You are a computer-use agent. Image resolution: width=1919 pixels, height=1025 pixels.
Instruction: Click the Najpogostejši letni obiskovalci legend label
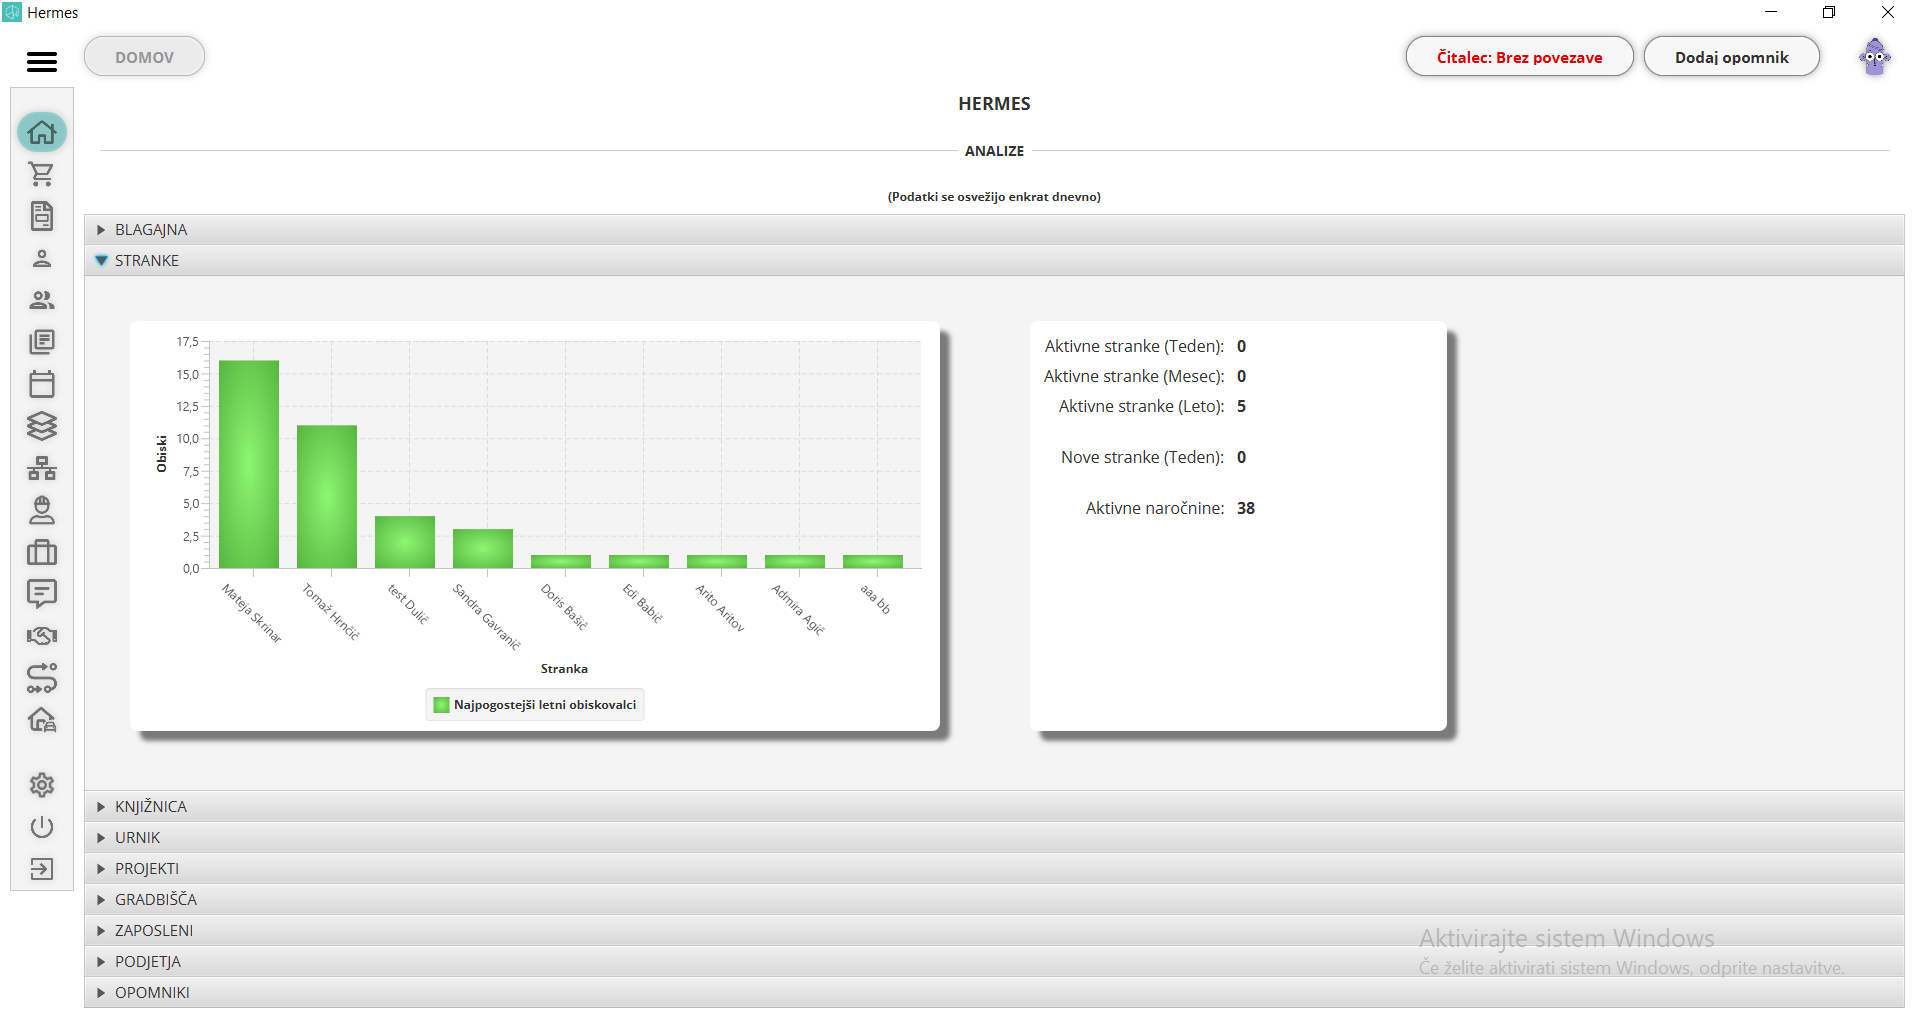(x=545, y=705)
